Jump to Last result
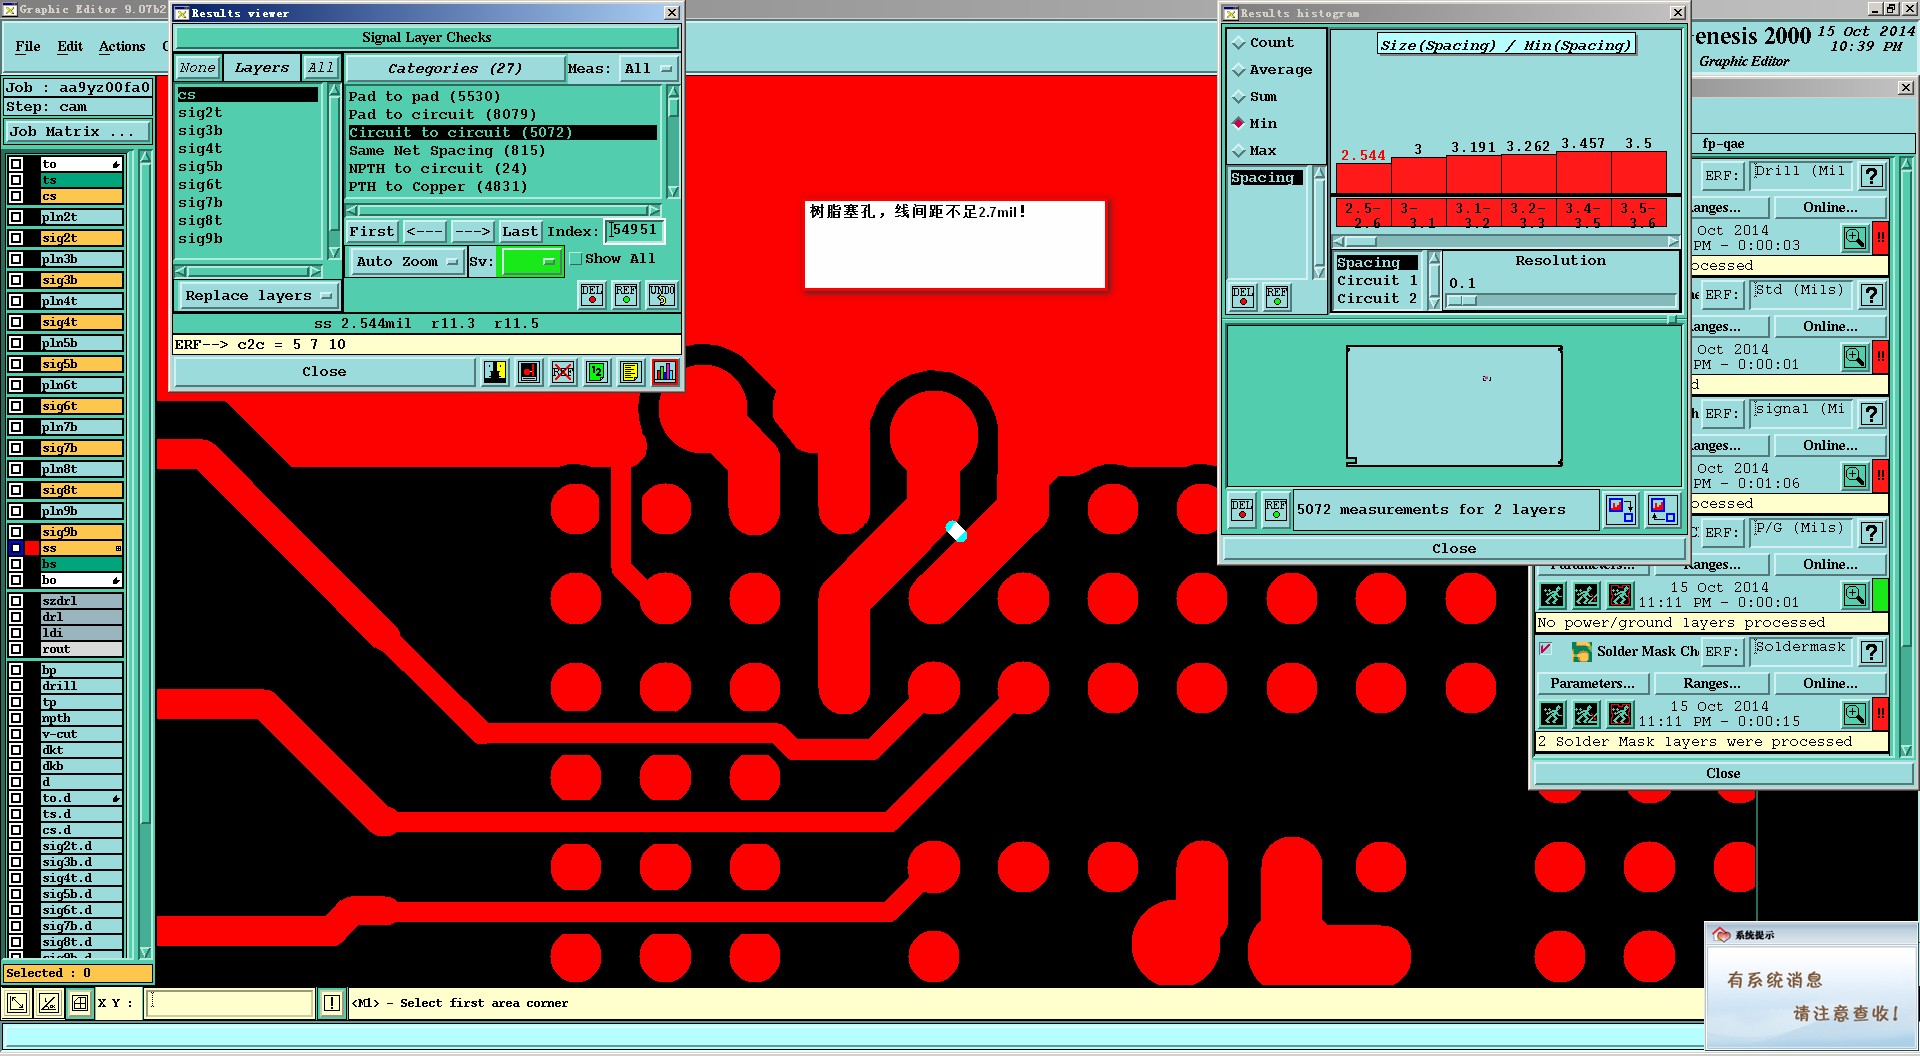 point(520,232)
